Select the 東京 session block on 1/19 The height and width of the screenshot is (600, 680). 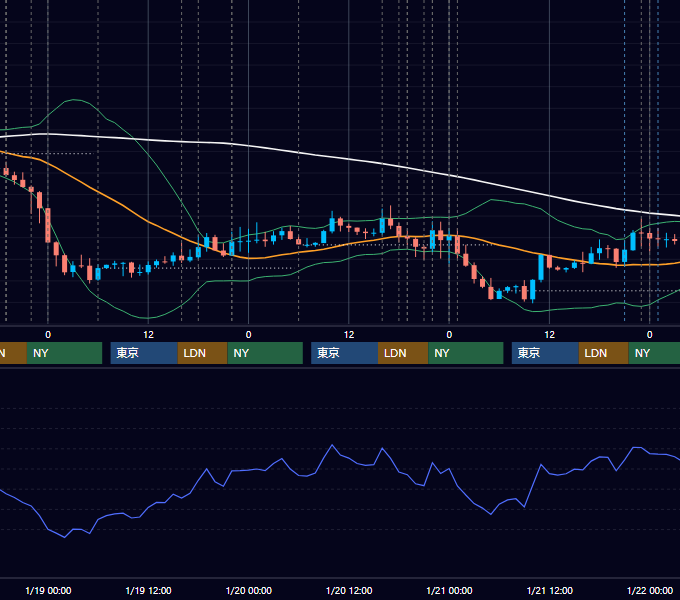[144, 353]
